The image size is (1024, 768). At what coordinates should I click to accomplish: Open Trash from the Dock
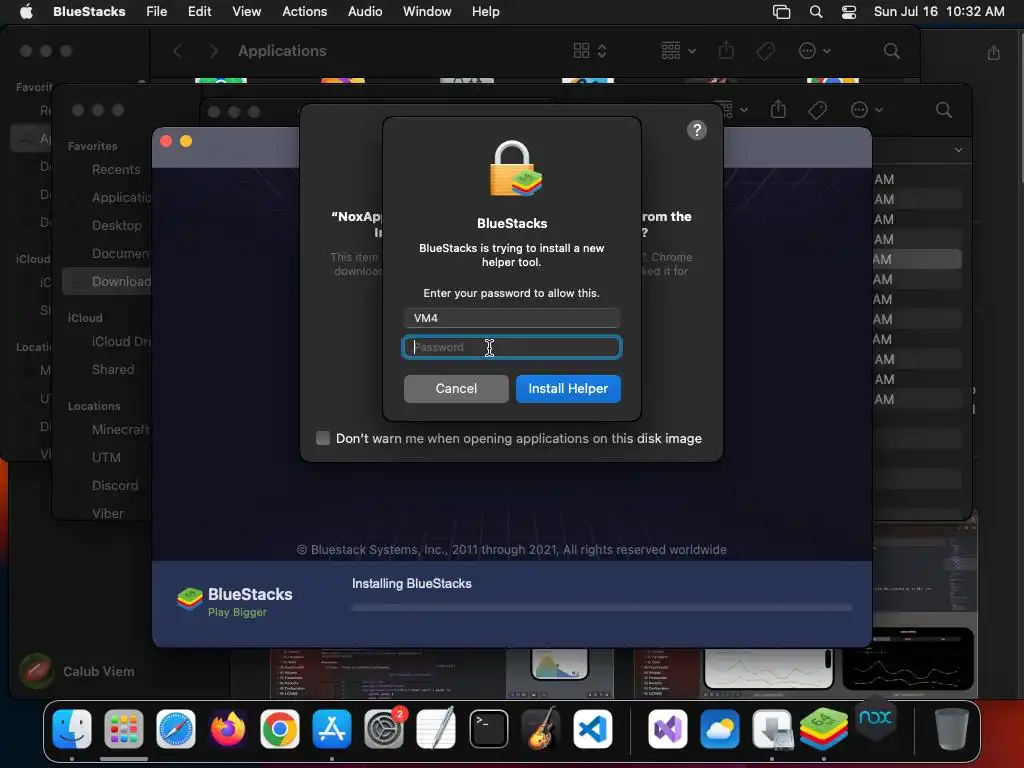(x=951, y=729)
